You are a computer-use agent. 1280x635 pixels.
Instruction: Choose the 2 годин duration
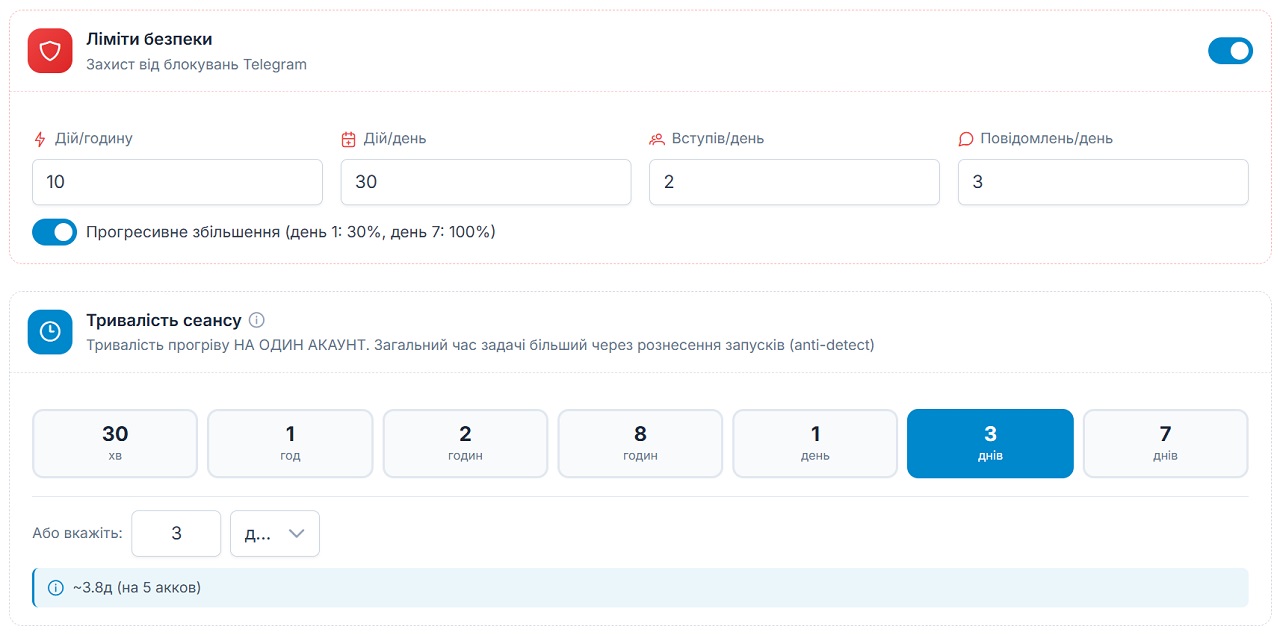point(465,444)
